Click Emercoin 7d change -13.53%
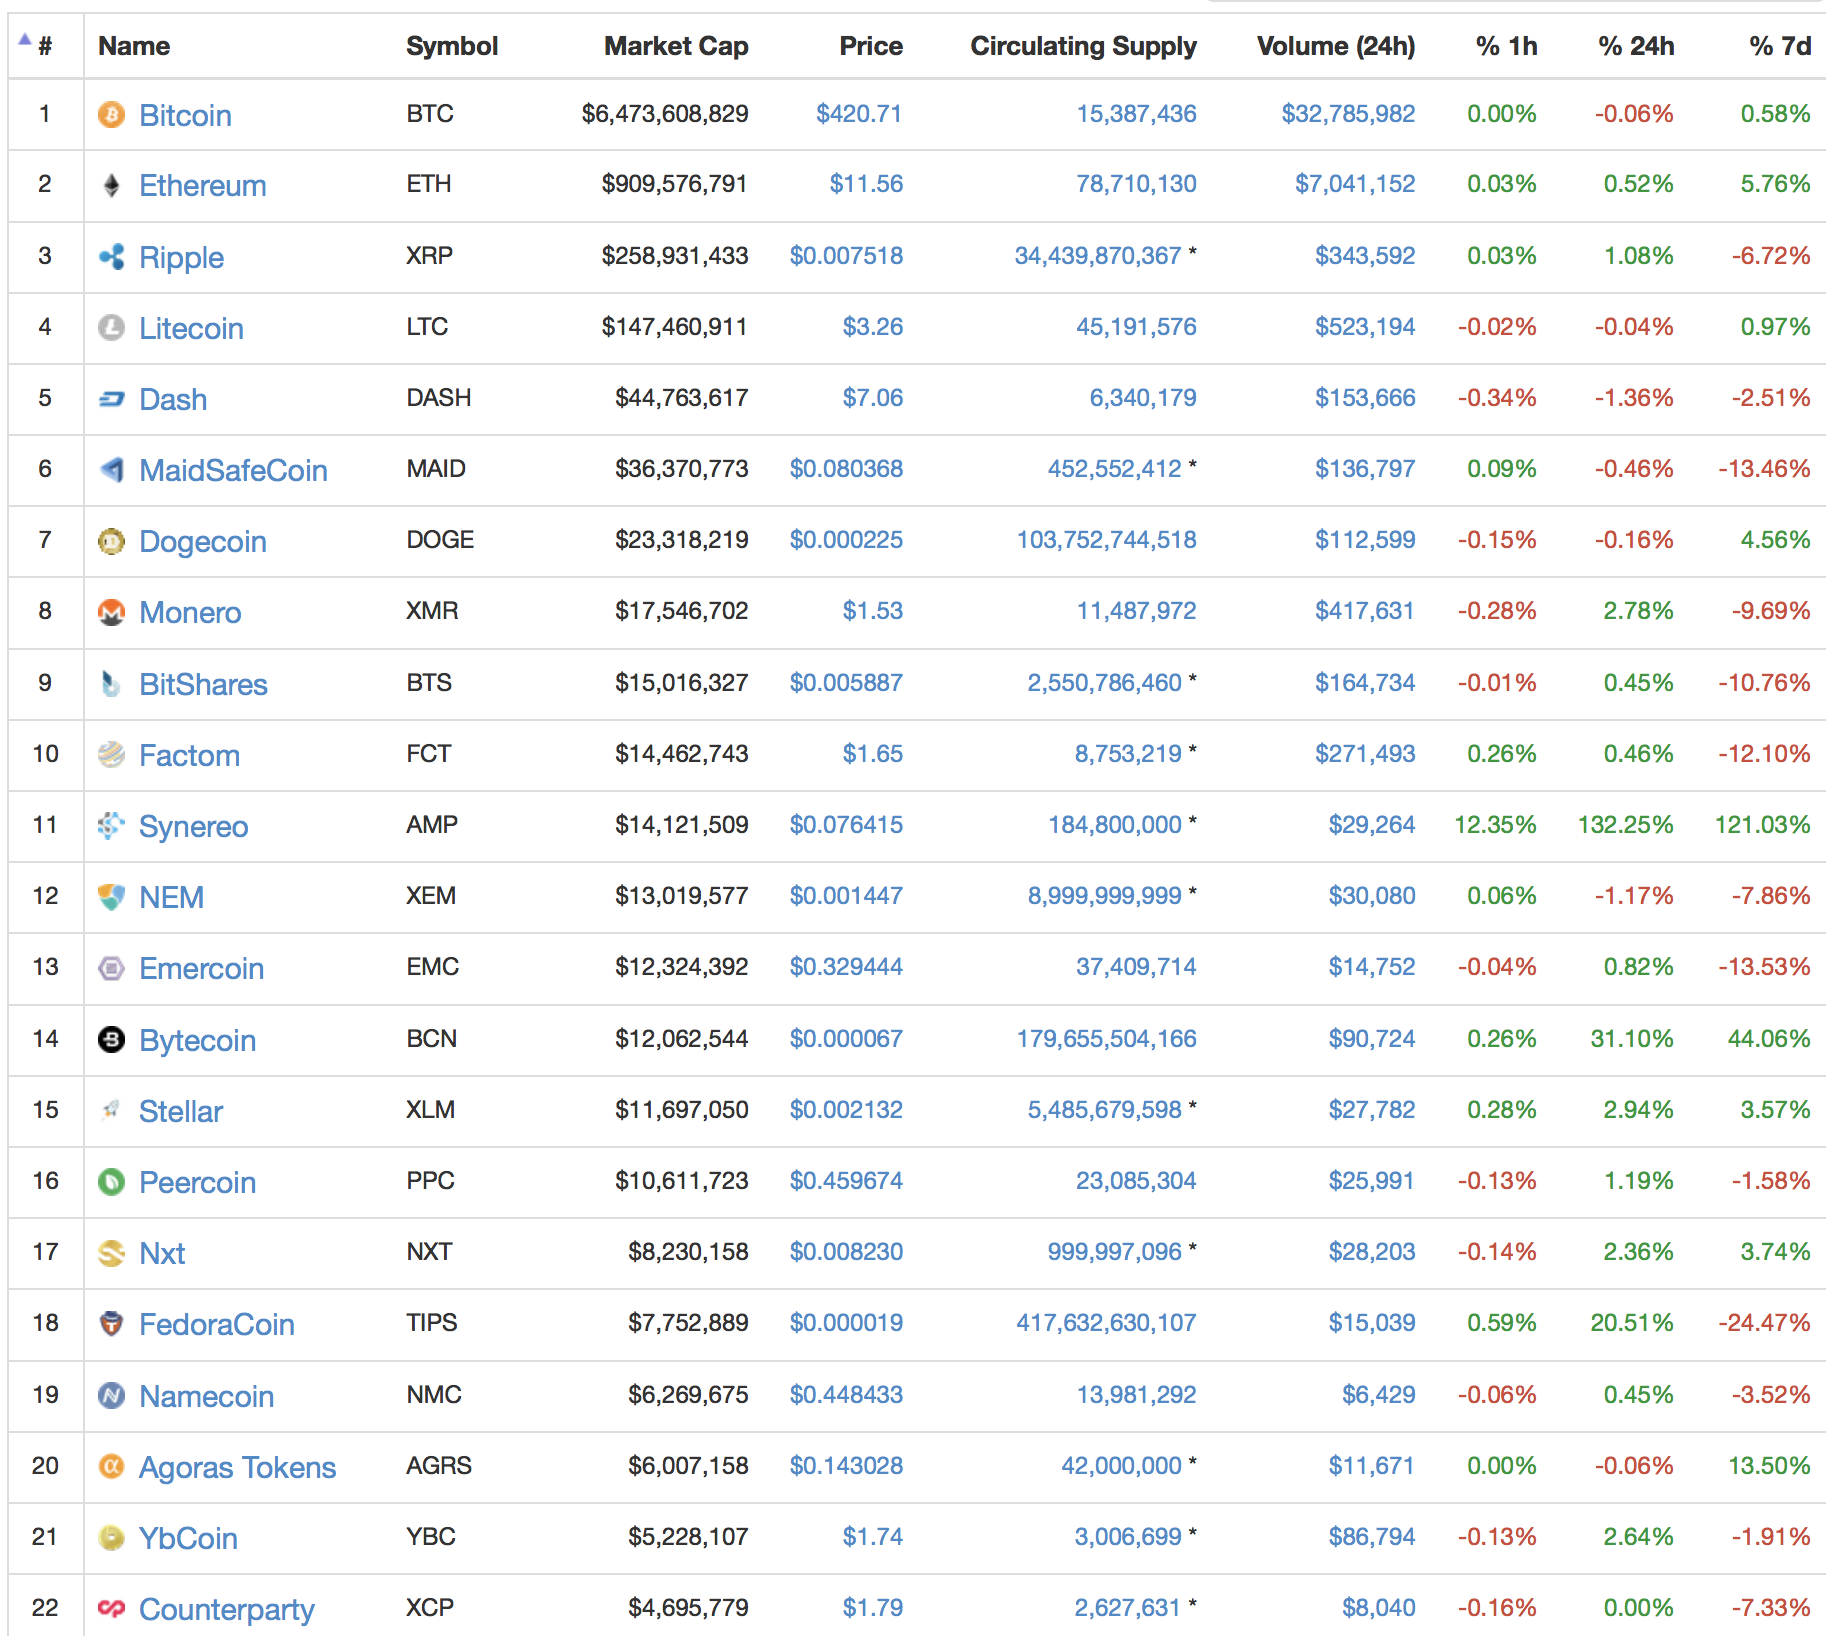This screenshot has height=1636, width=1836. tap(1764, 966)
